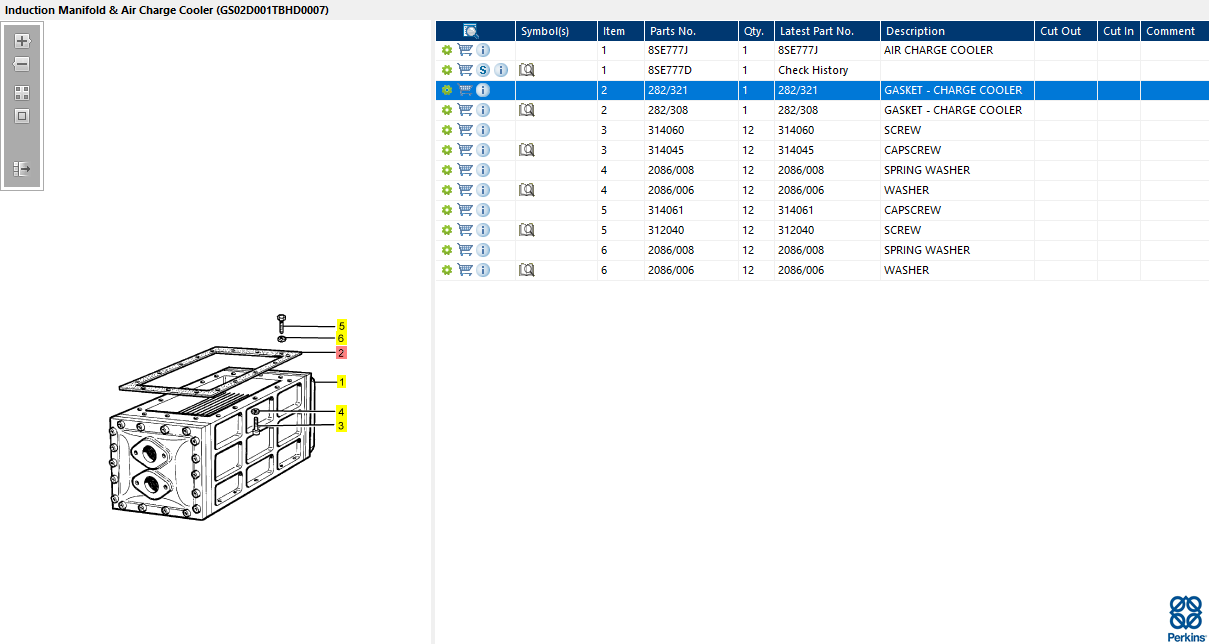This screenshot has height=644, width=1209.
Task: Open the symbol icon for 282/308
Action: [527, 110]
